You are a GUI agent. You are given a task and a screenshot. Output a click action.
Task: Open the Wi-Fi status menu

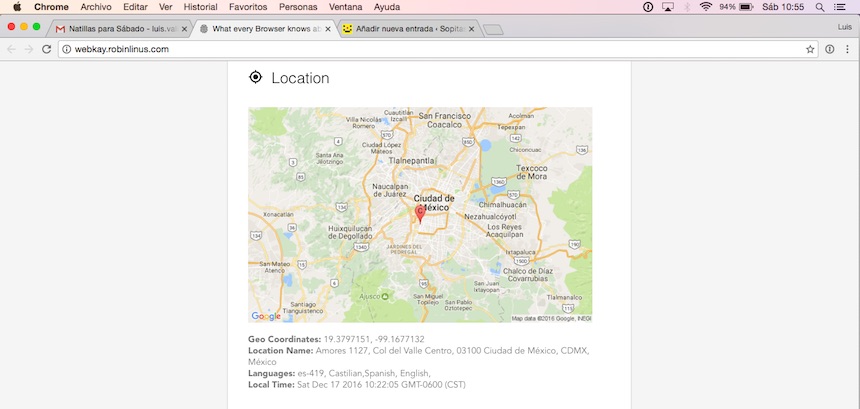705,6
